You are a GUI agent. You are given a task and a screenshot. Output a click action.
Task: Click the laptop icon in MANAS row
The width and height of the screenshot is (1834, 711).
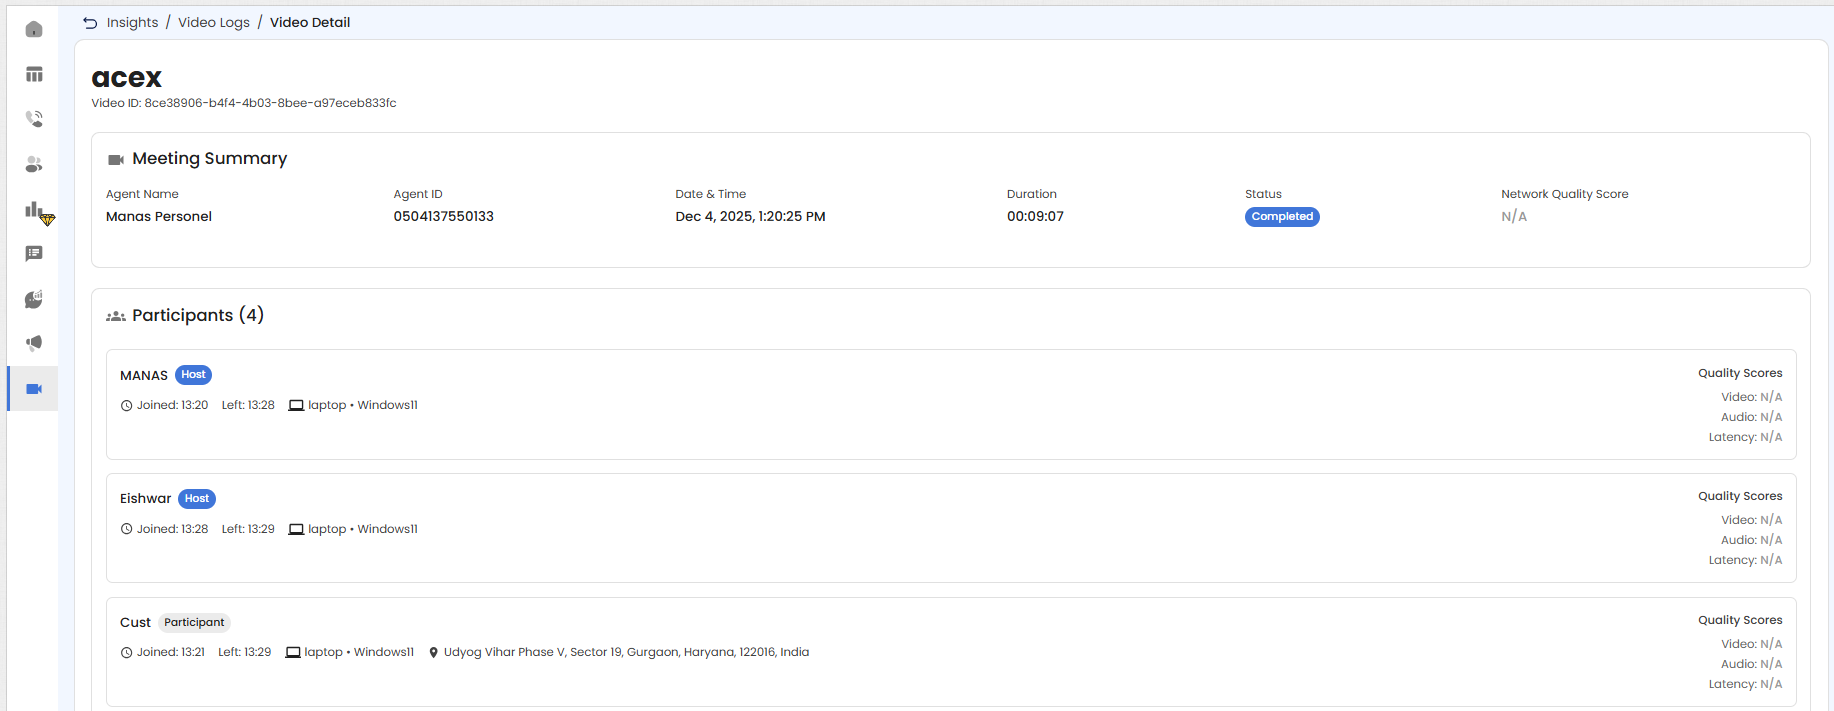pos(296,406)
